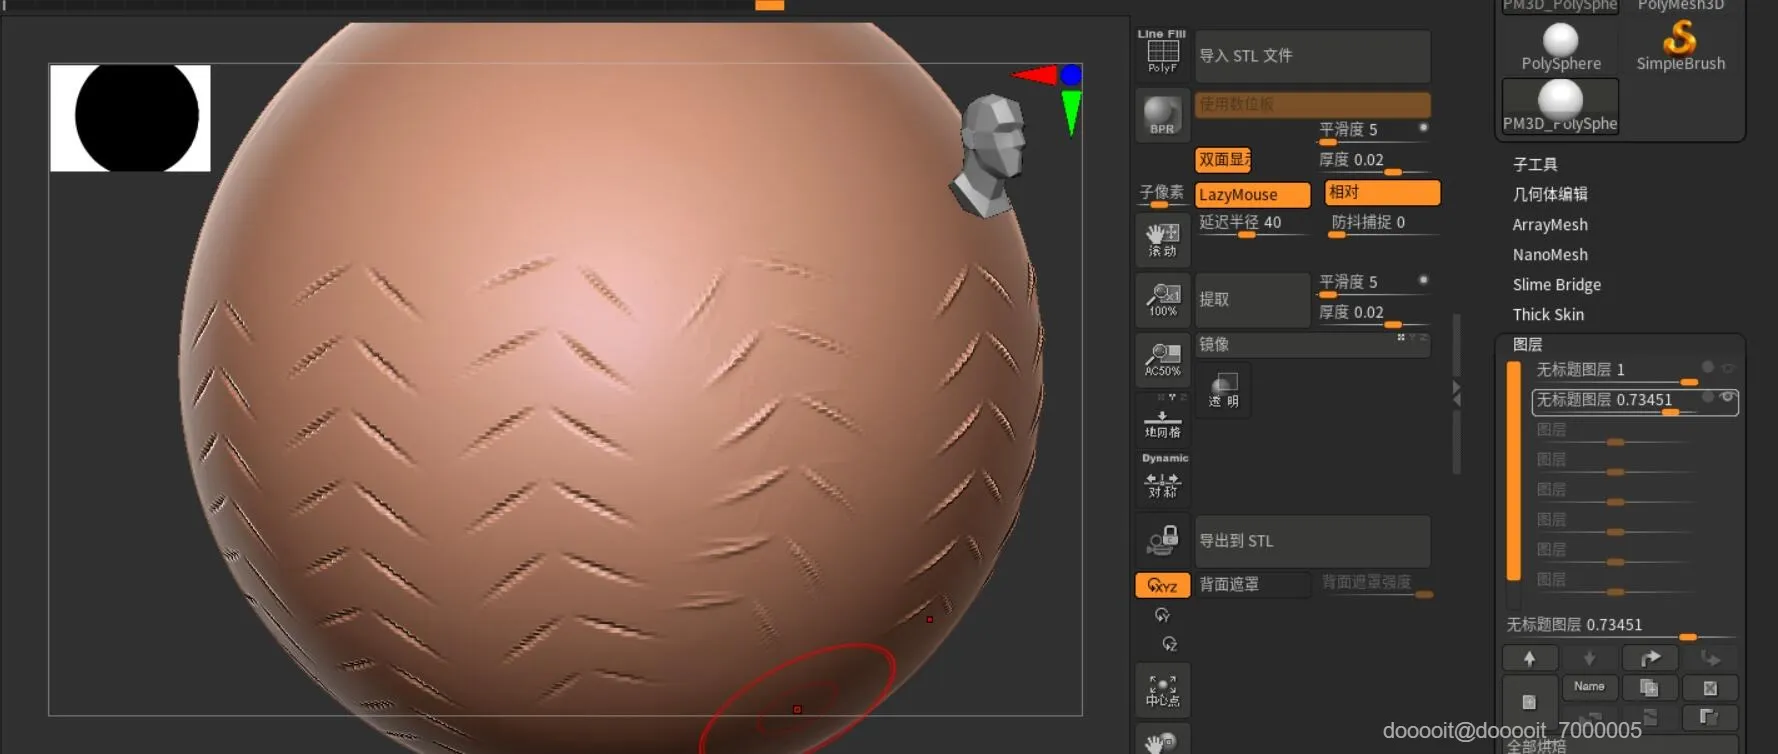This screenshot has height=754, width=1778.
Task: Select the PM3D_PolySphere tool thumbnail
Action: (1560, 106)
